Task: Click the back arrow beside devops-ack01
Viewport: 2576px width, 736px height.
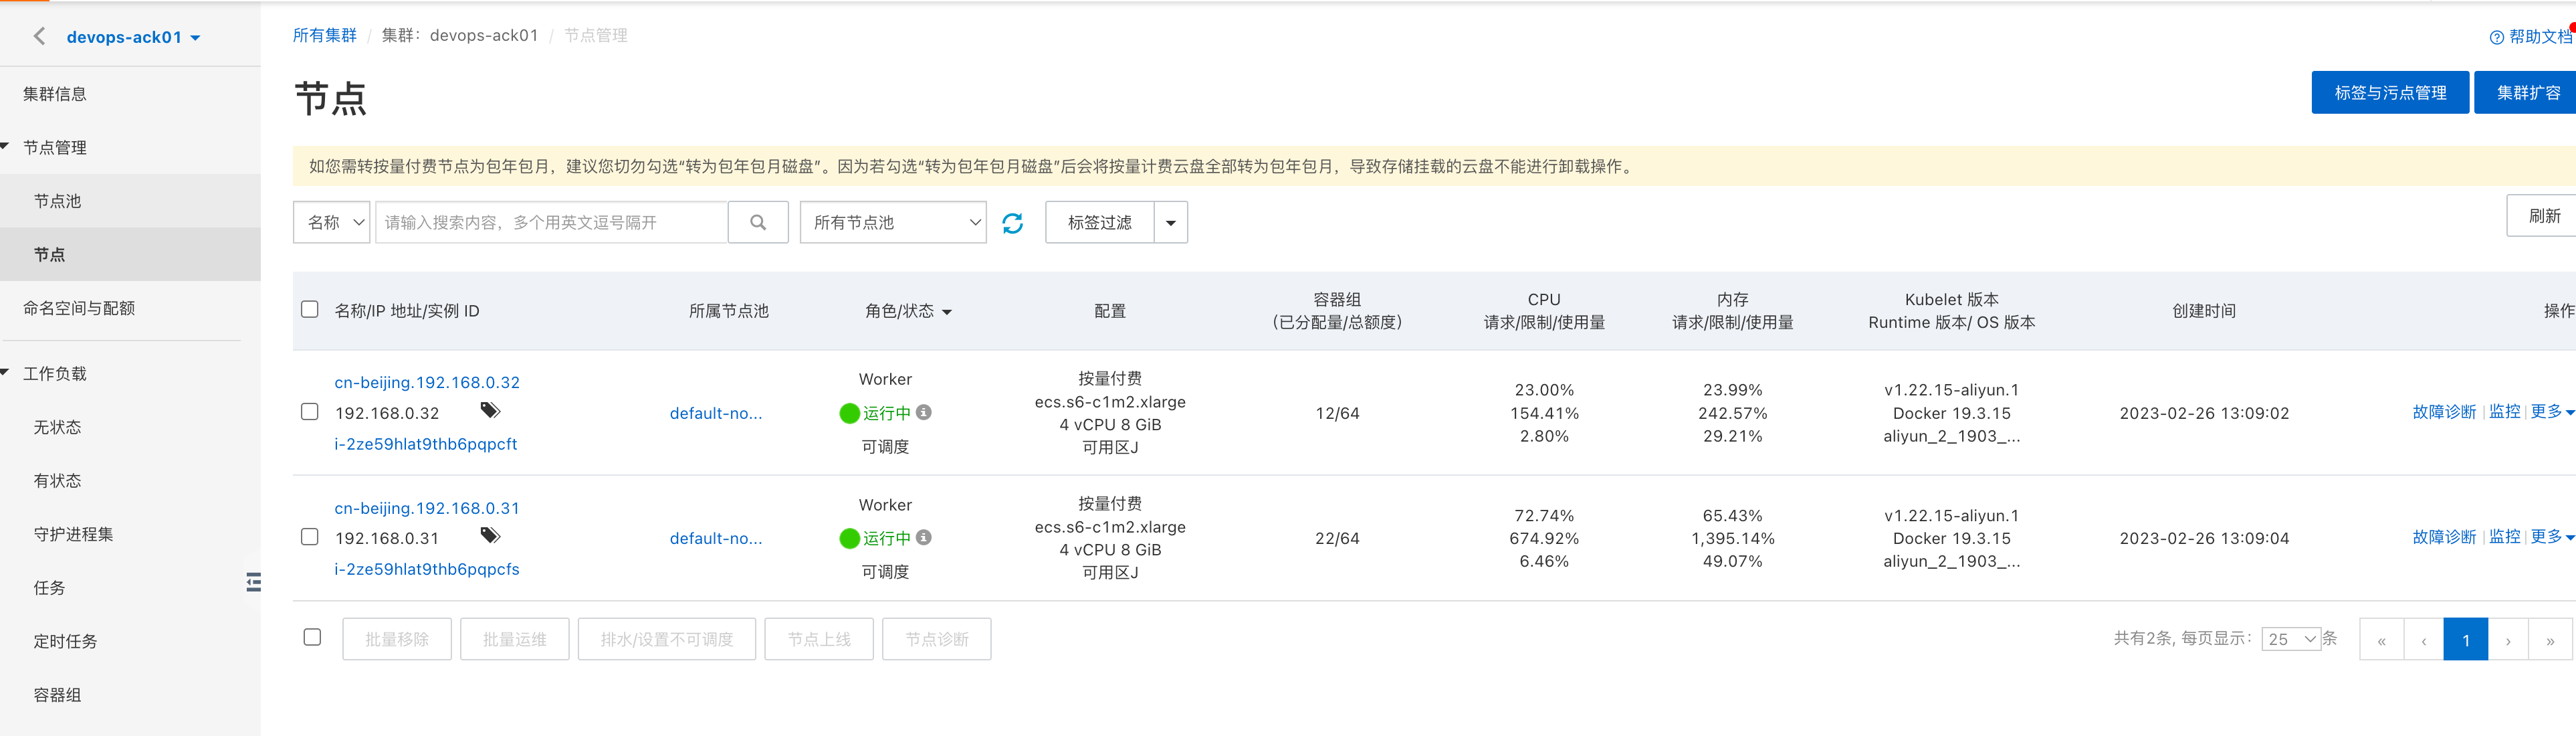Action: click(x=39, y=37)
